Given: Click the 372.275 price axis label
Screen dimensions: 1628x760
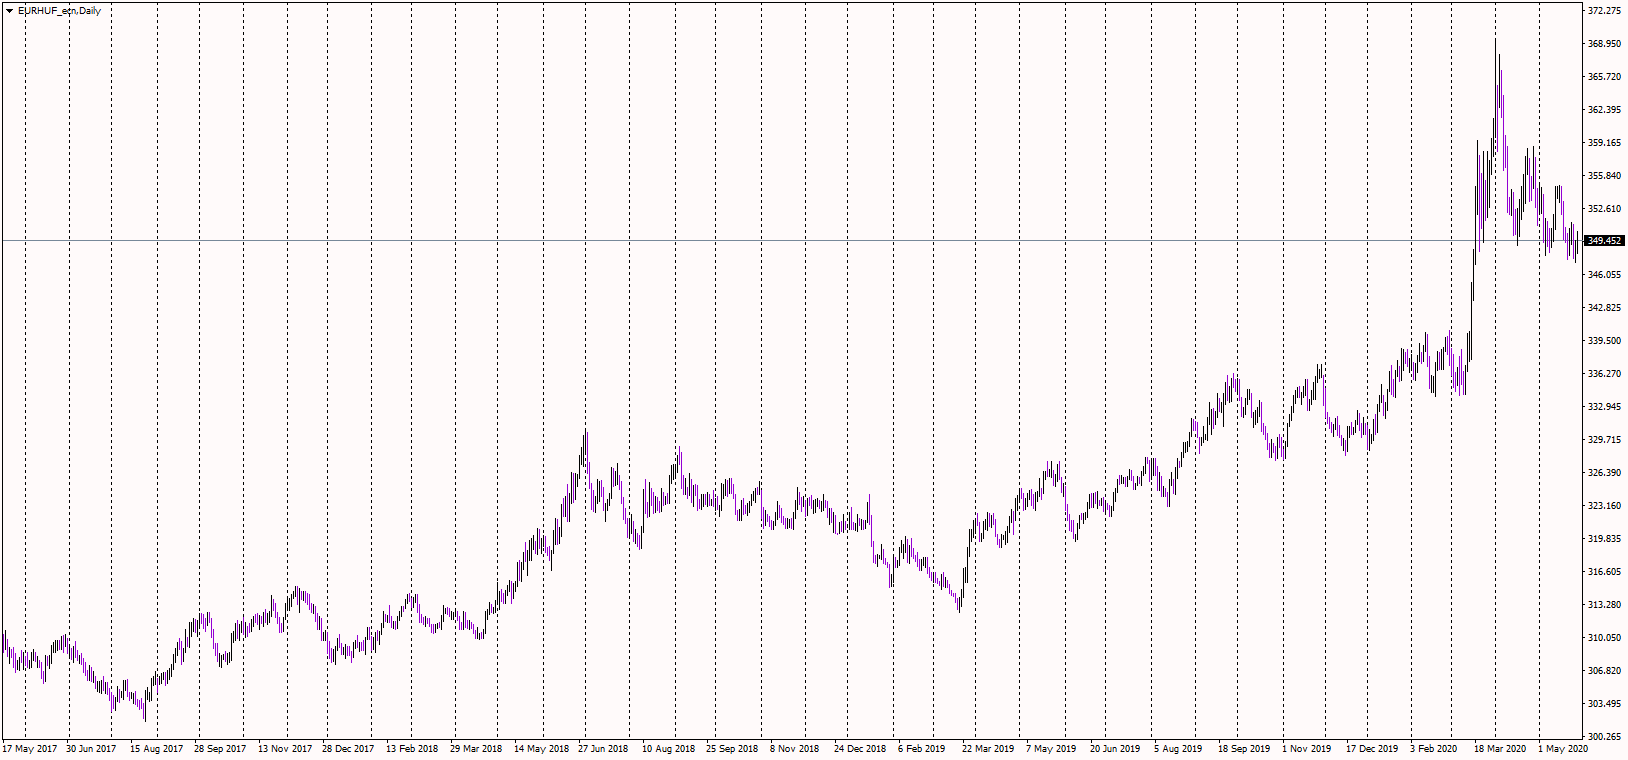Looking at the screenshot, I should (1604, 11).
